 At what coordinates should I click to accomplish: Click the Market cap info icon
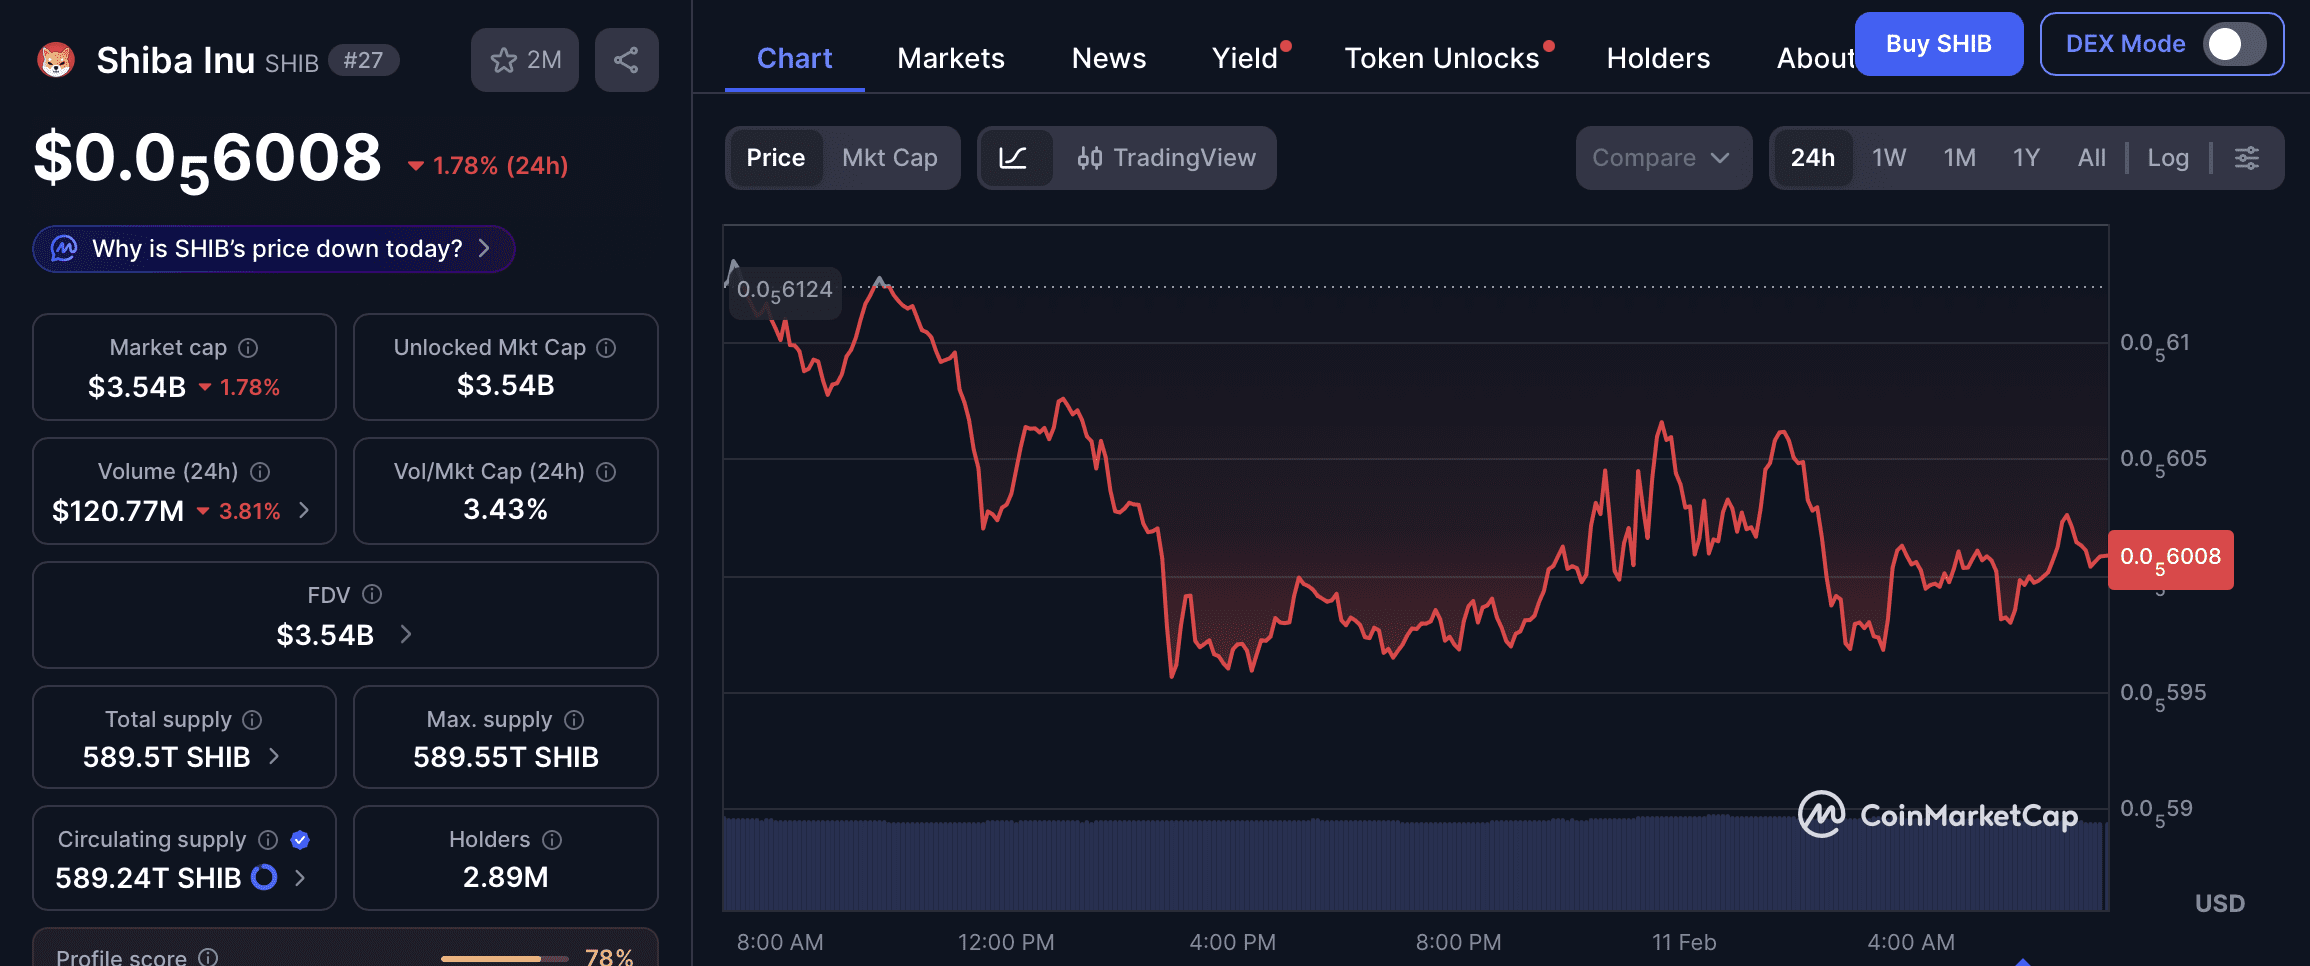(x=248, y=348)
